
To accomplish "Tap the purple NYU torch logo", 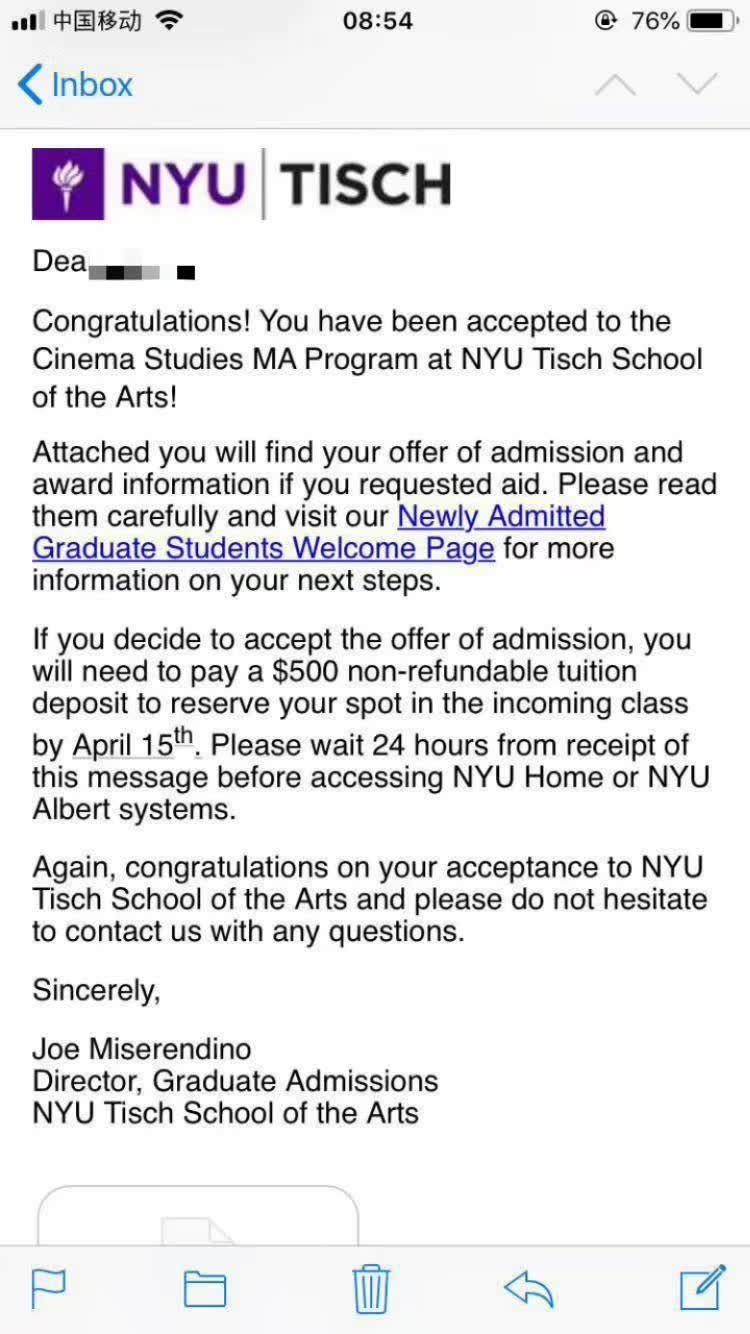I will 68,184.
